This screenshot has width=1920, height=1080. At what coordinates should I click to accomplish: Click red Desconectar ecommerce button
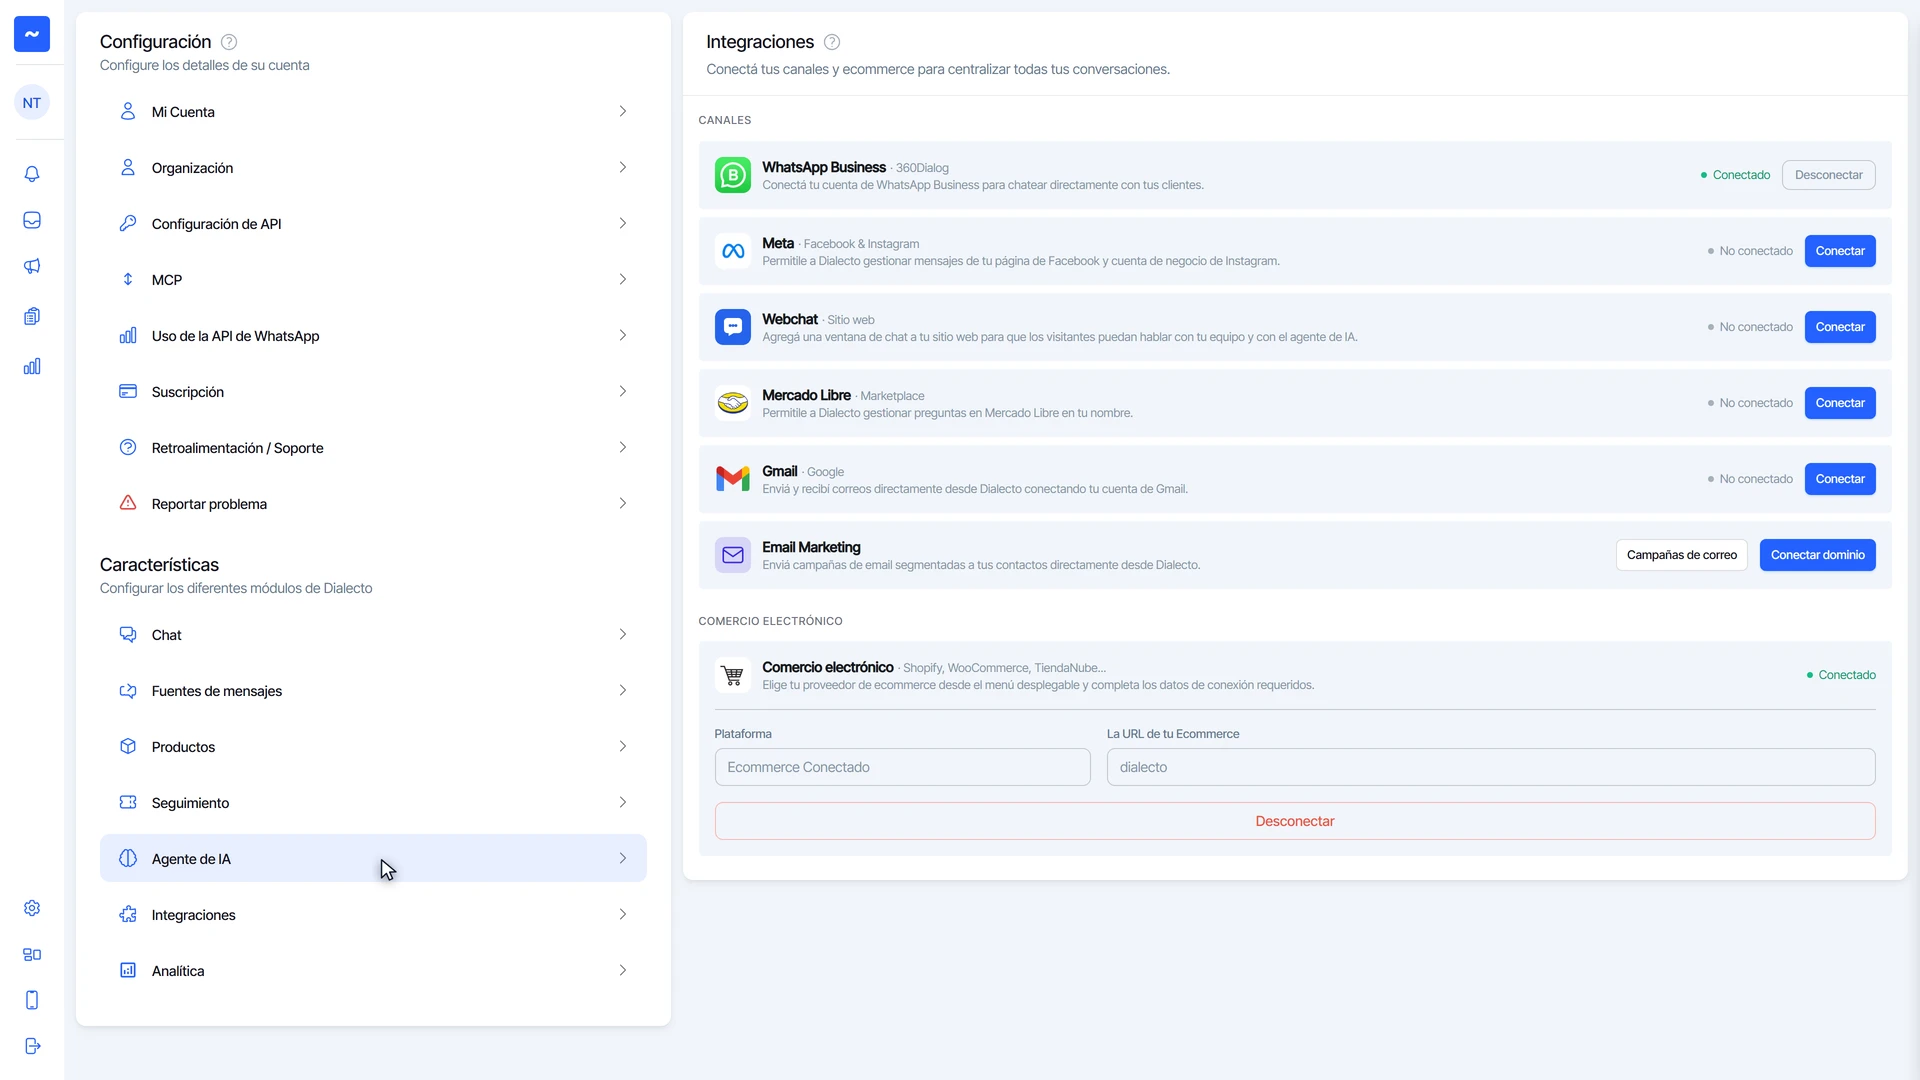click(1295, 821)
